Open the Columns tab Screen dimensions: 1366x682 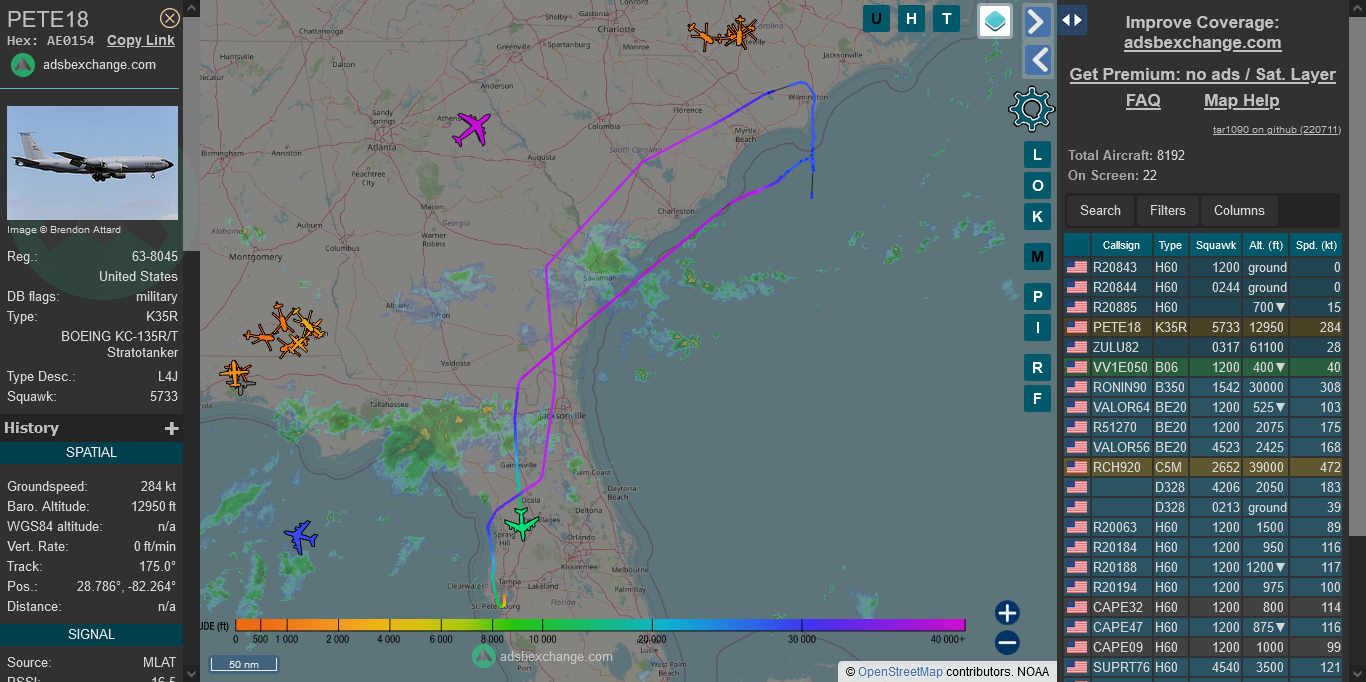coord(1239,210)
